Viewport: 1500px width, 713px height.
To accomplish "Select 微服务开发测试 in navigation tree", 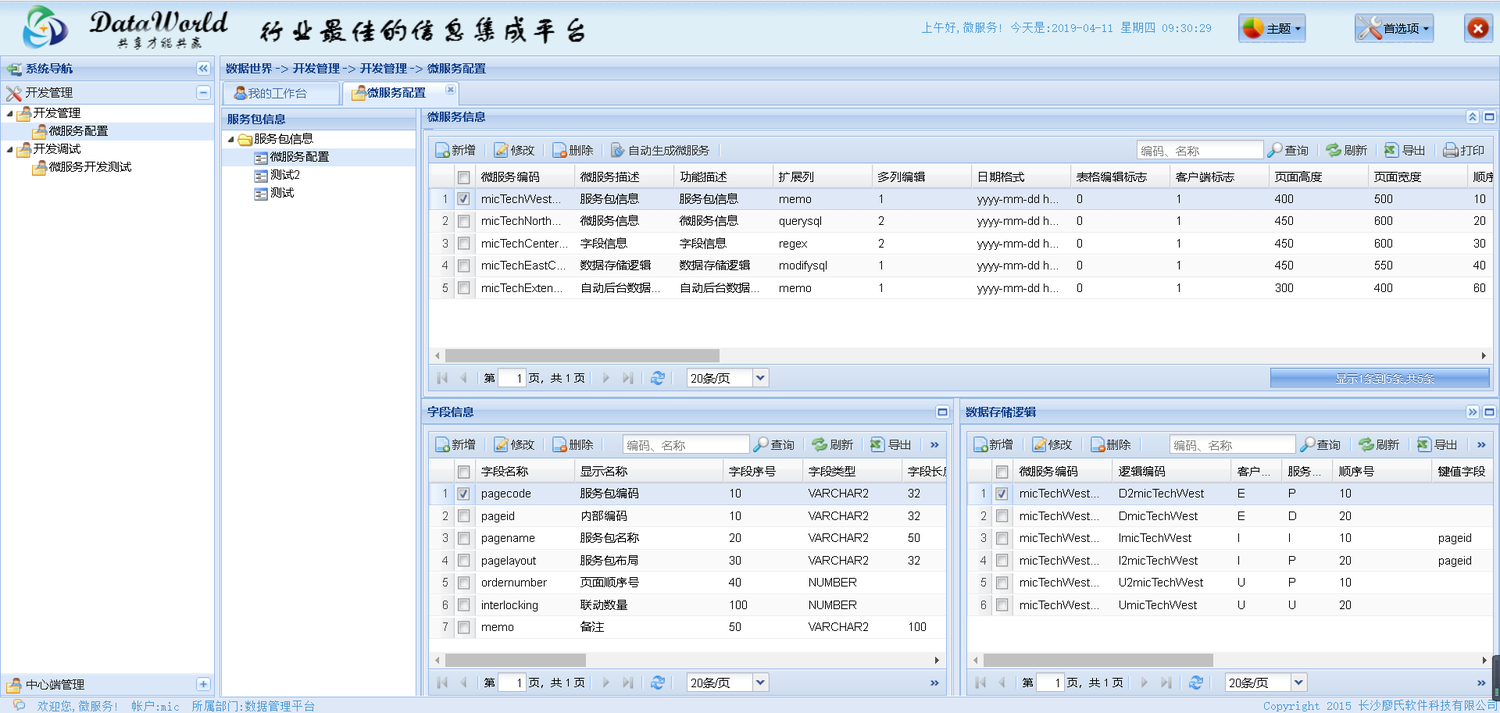I will tap(90, 167).
